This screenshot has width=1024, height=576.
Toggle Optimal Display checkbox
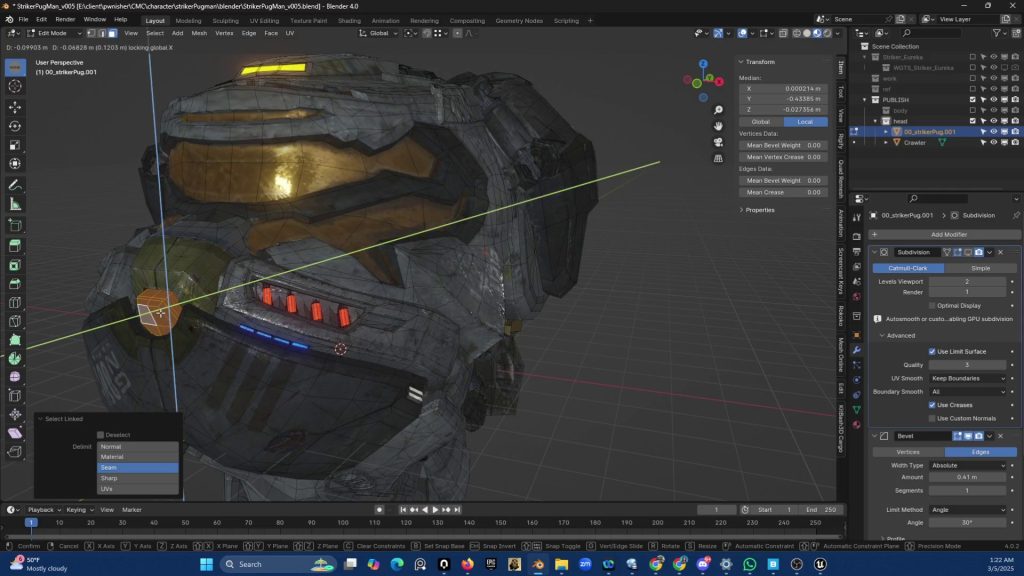coord(933,306)
